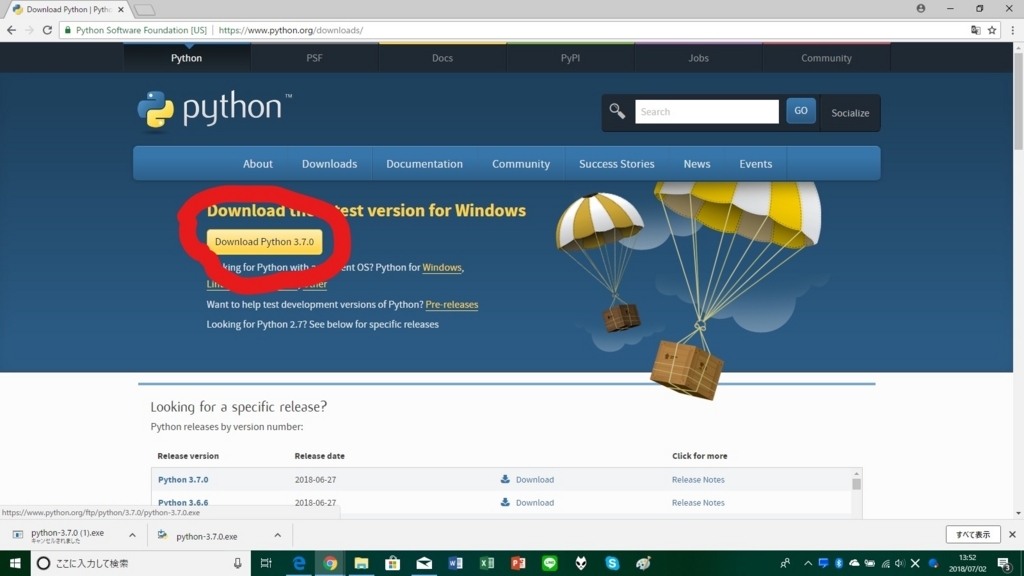Toggle Bluetooth in the system tray
This screenshot has width=1024, height=576.
(838, 563)
